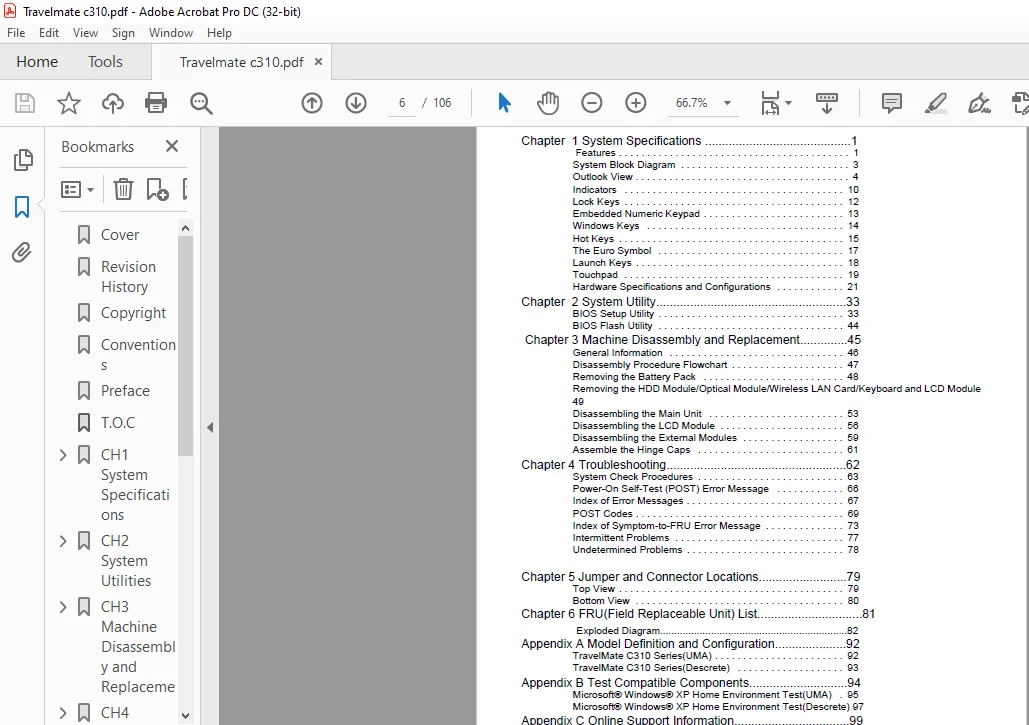
Task: Zoom in with the plus button
Action: tap(635, 103)
